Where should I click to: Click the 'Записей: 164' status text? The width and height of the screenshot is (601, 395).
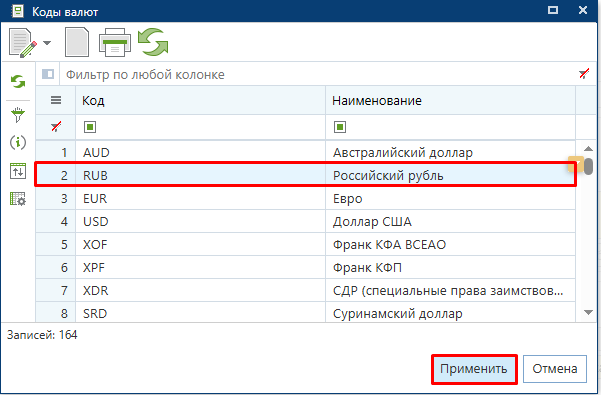click(x=42, y=335)
